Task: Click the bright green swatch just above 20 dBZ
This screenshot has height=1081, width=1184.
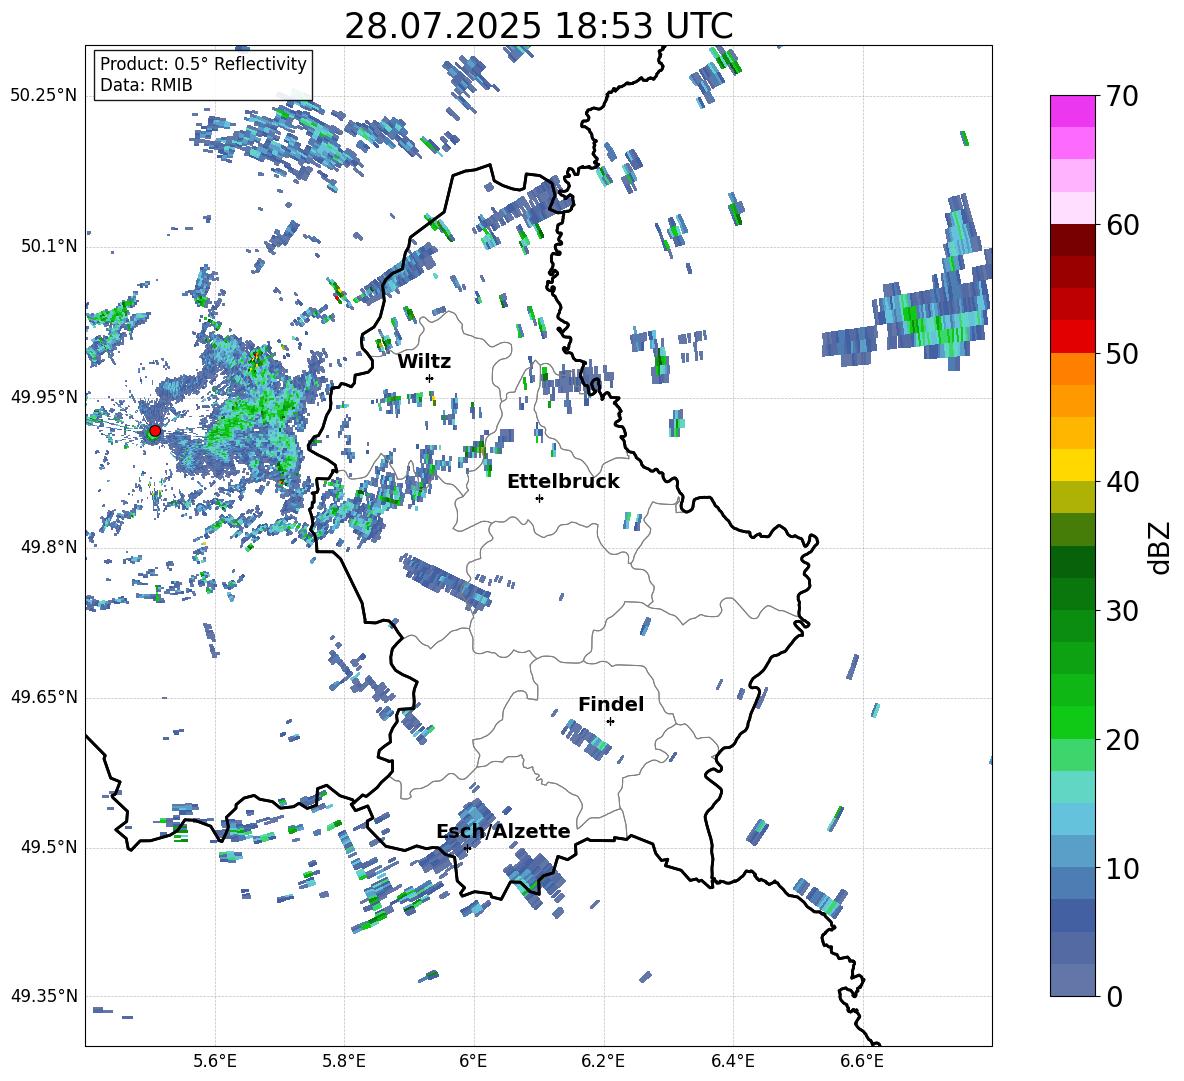Action: [1072, 722]
